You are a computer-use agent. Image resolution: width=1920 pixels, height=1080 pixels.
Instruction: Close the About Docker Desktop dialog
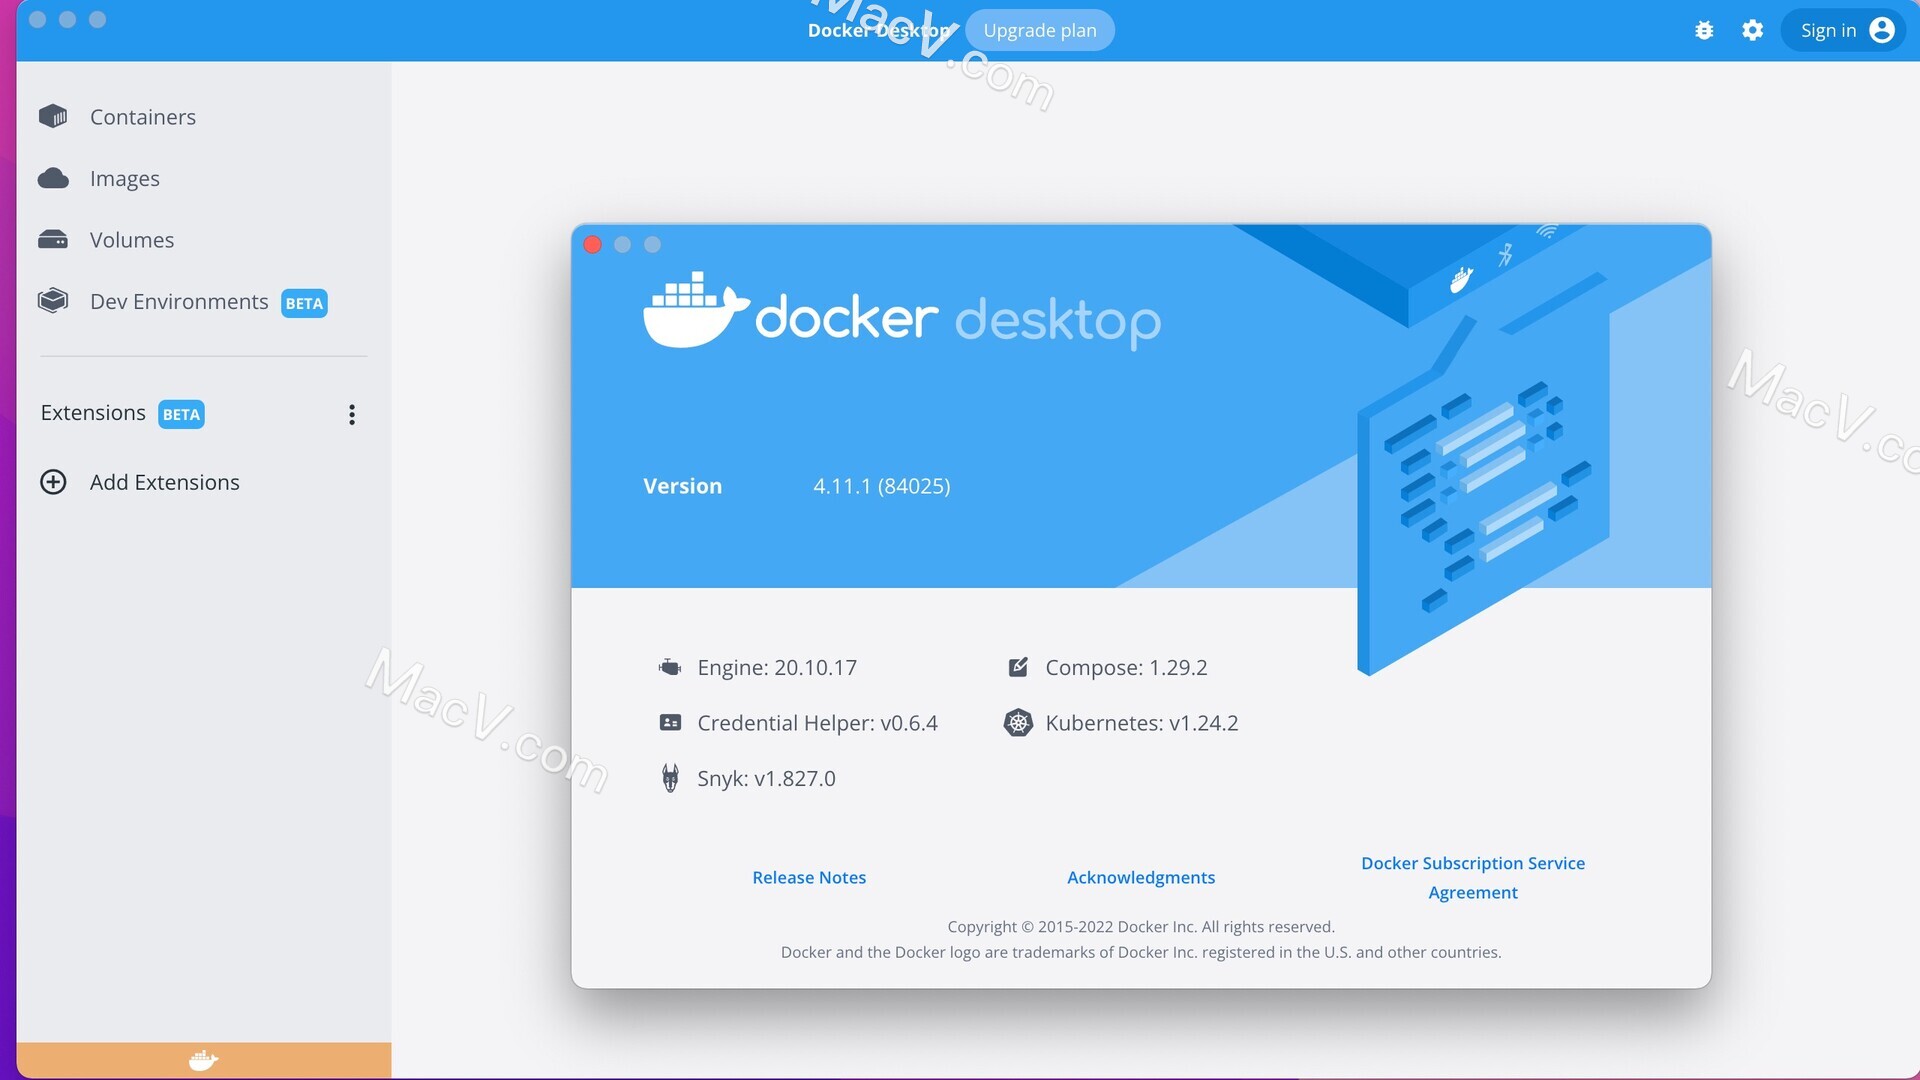pyautogui.click(x=592, y=245)
